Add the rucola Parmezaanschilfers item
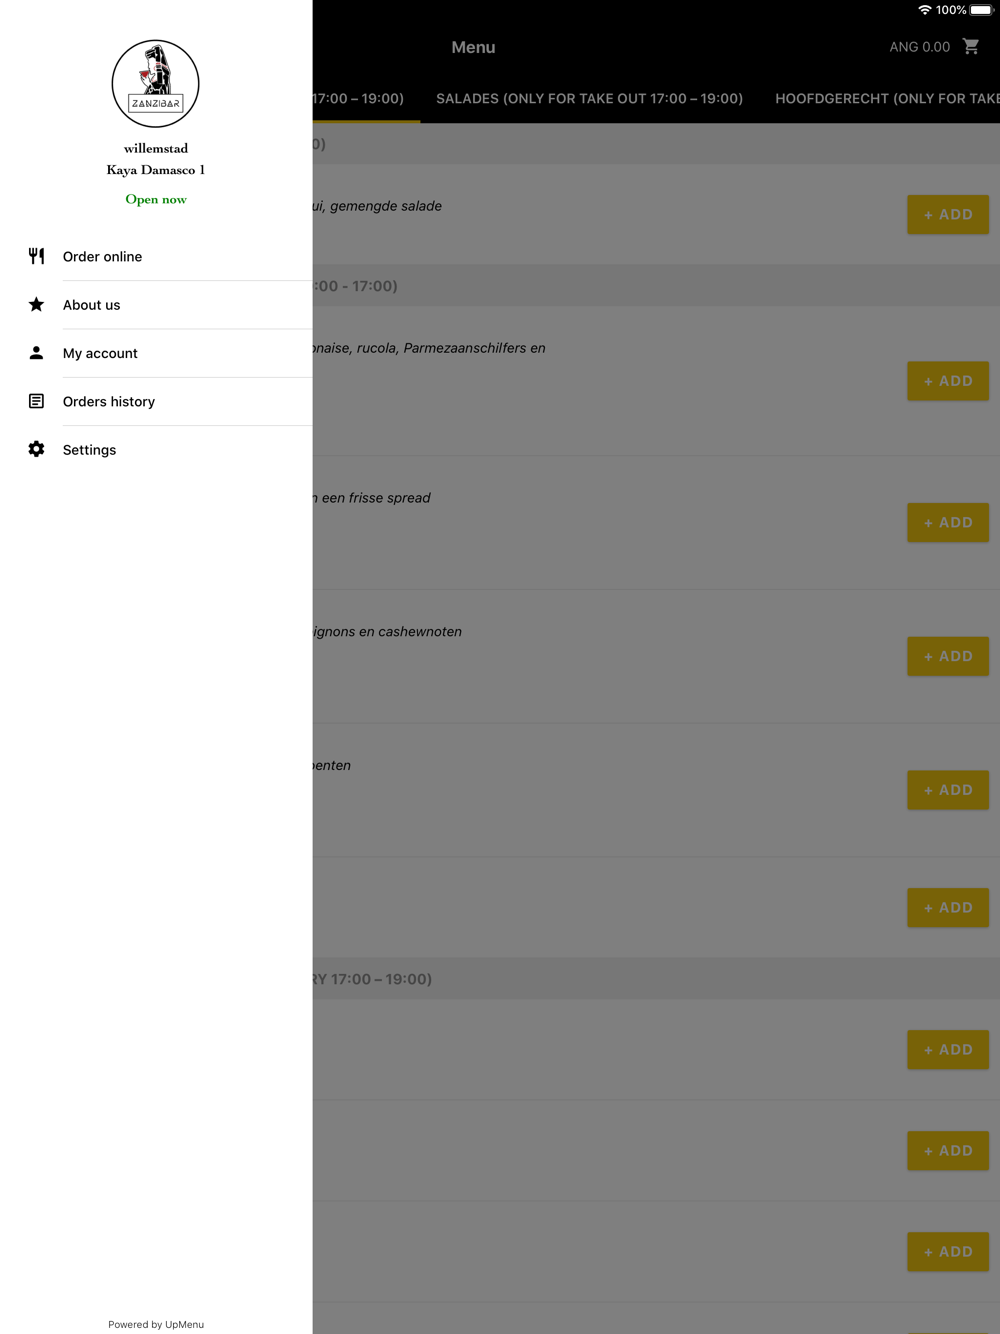 [x=948, y=381]
